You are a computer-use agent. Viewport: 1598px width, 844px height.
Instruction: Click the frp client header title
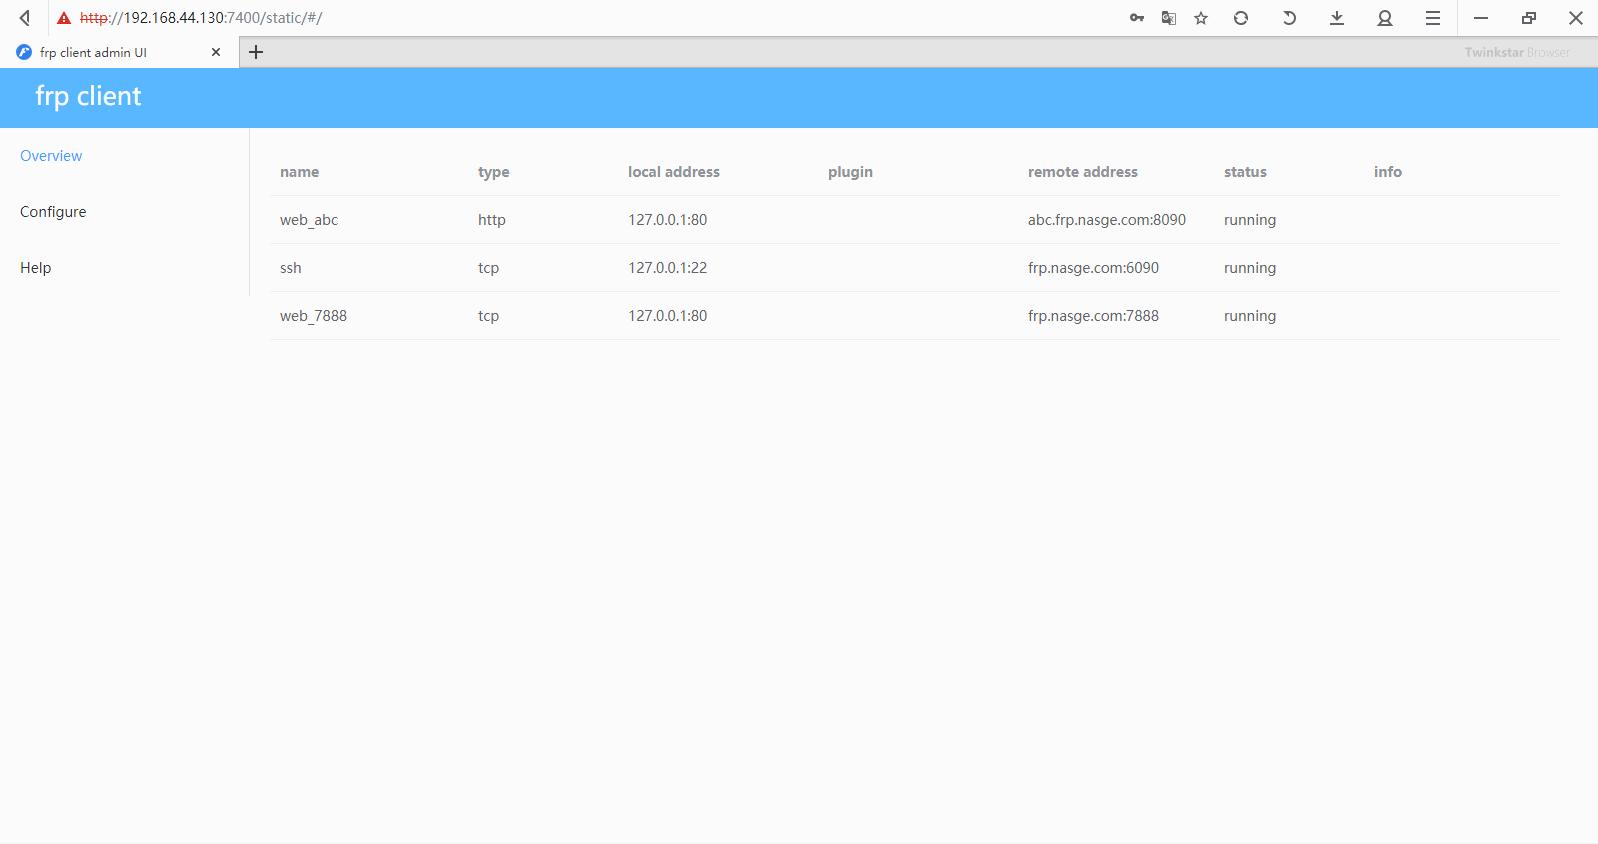88,96
